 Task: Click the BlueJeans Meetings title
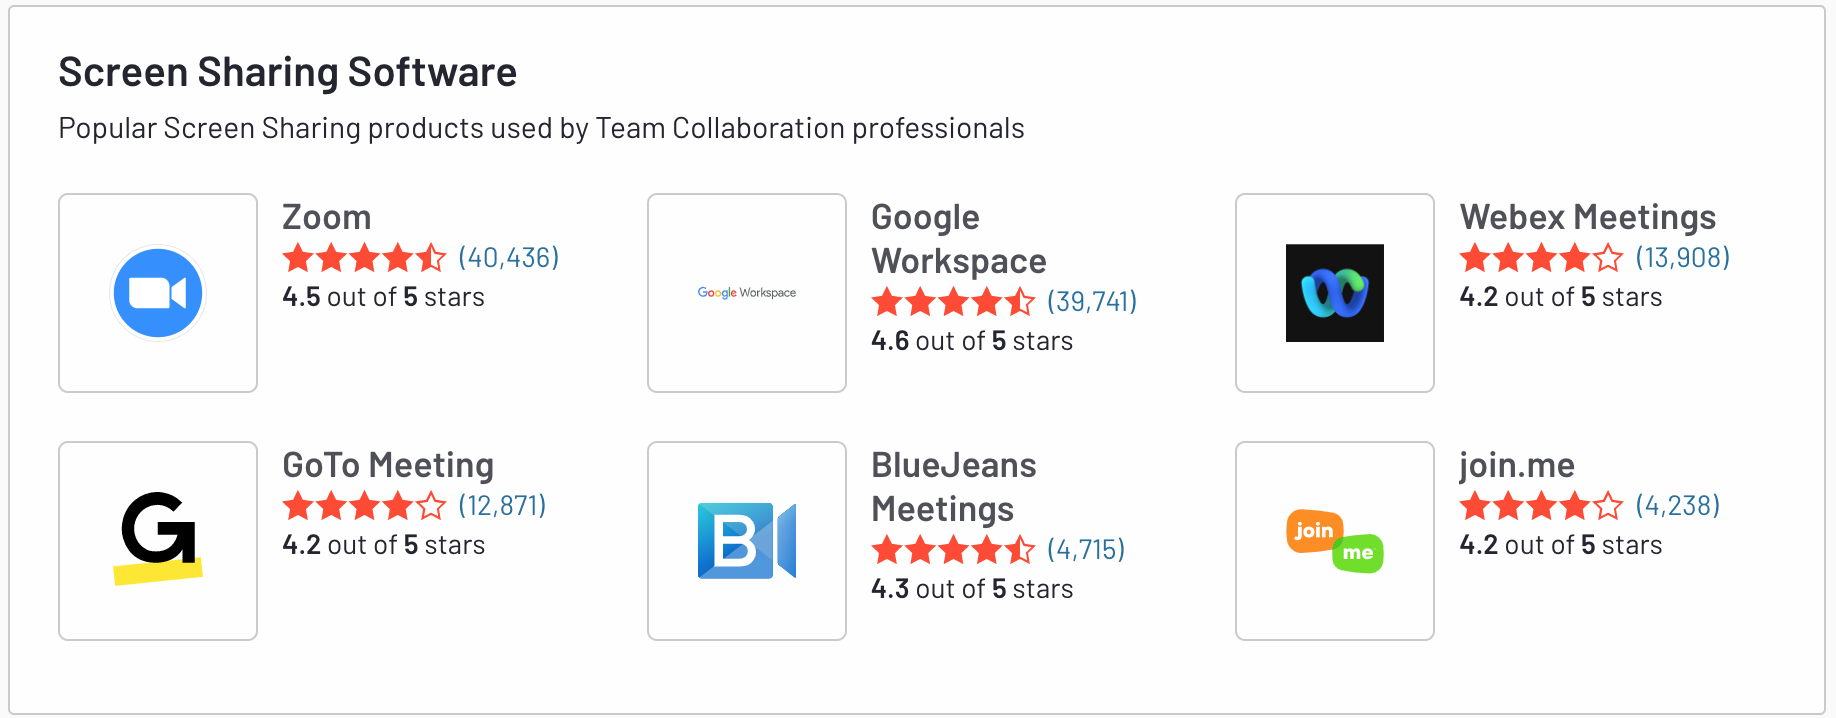point(953,486)
